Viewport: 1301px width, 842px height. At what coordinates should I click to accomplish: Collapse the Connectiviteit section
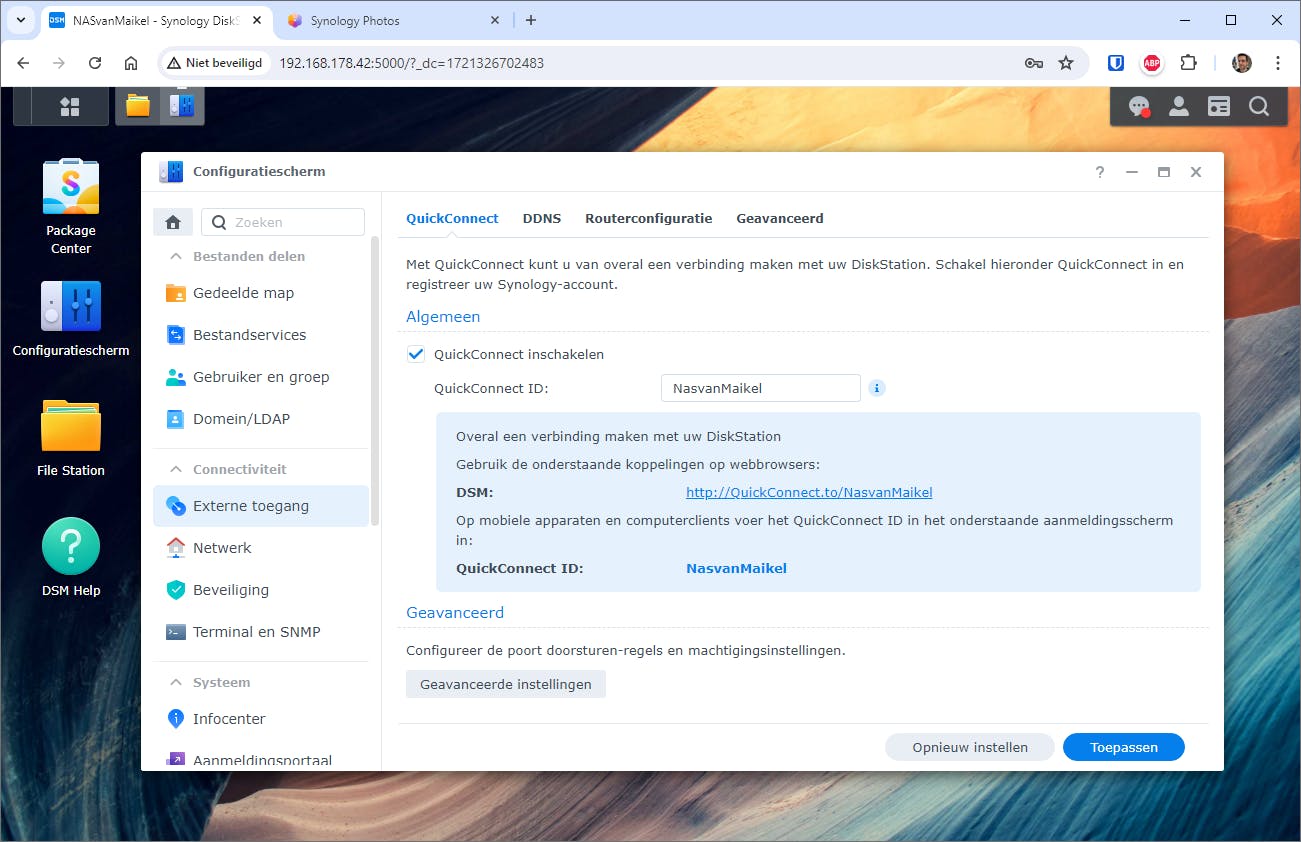coord(176,469)
